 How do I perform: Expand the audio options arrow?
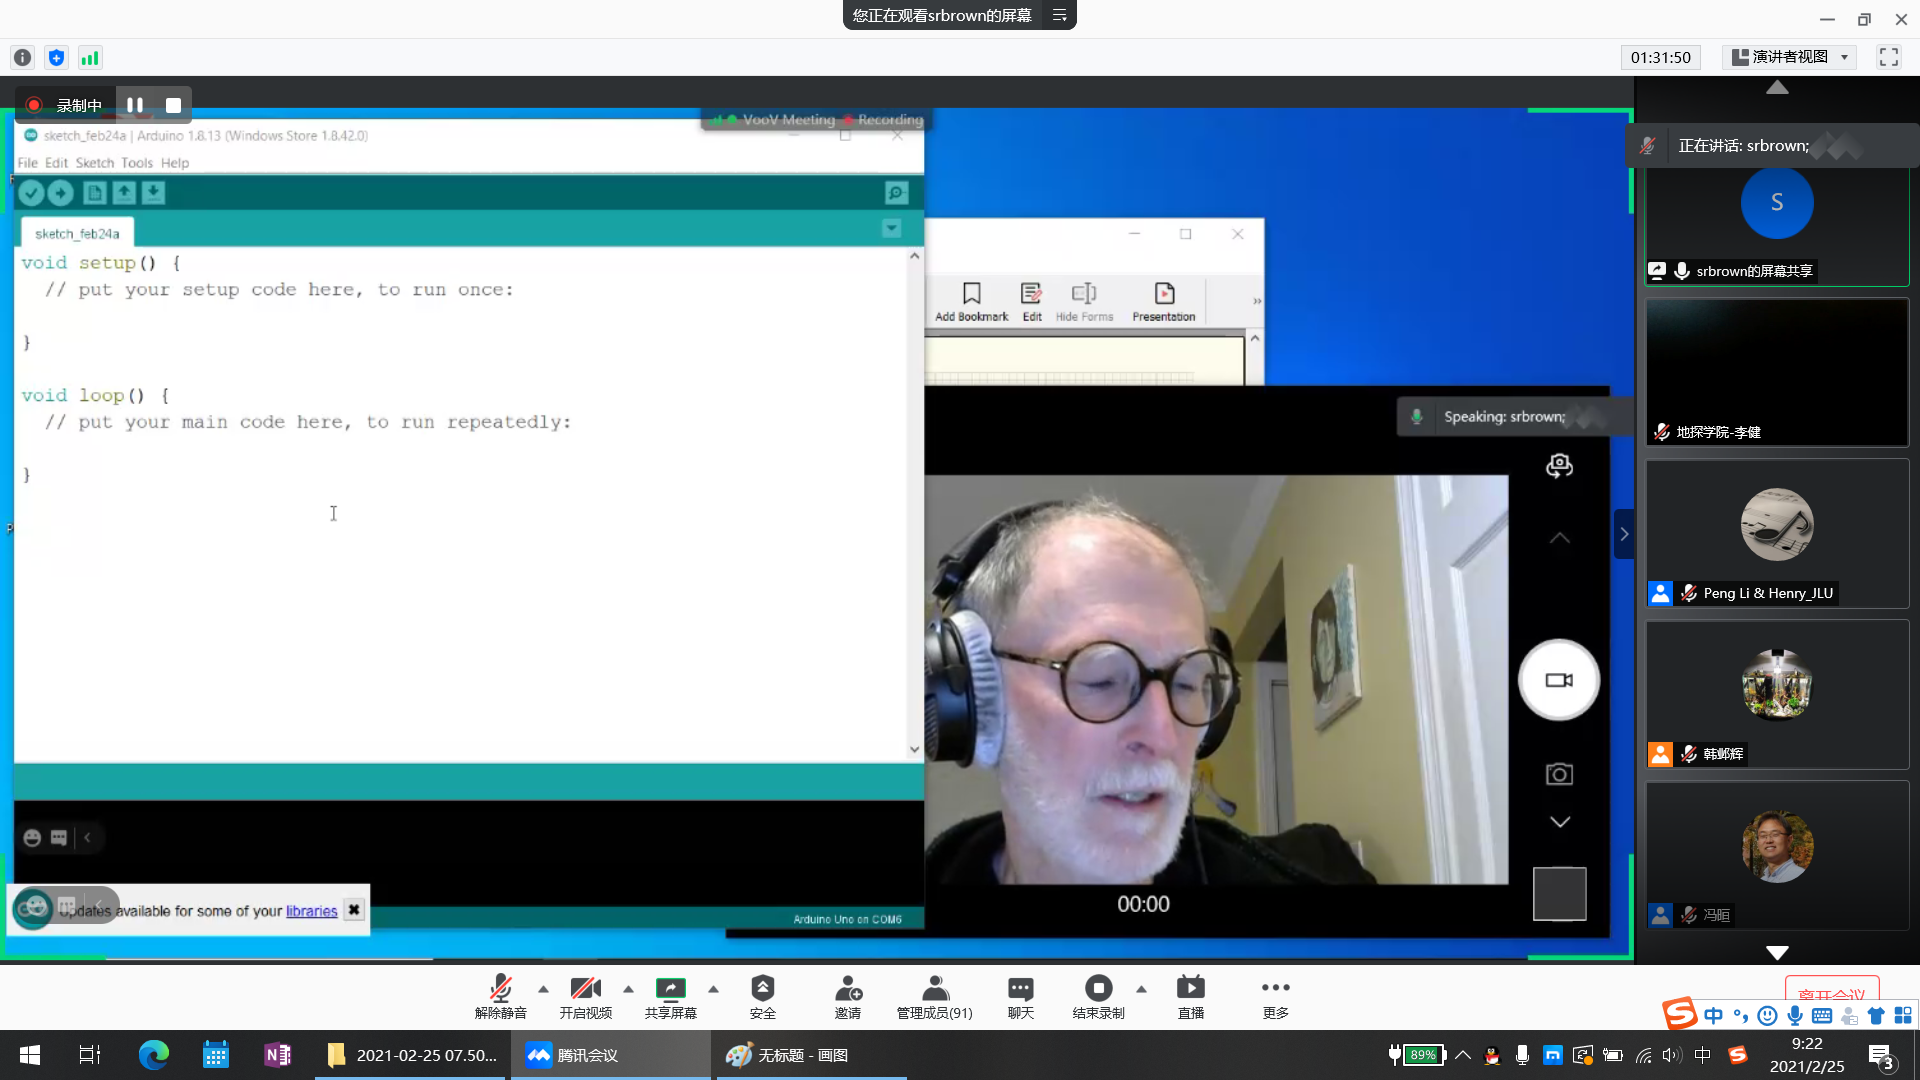tap(543, 989)
